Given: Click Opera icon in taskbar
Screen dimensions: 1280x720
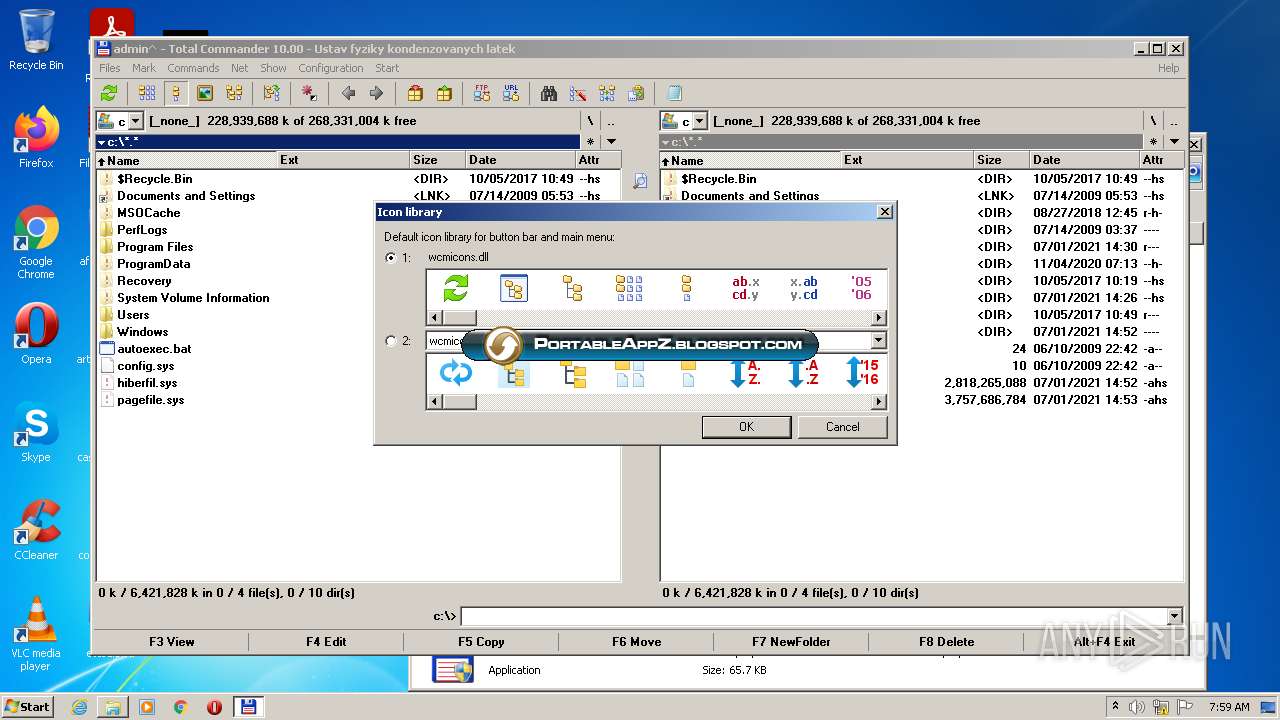Looking at the screenshot, I should [214, 707].
